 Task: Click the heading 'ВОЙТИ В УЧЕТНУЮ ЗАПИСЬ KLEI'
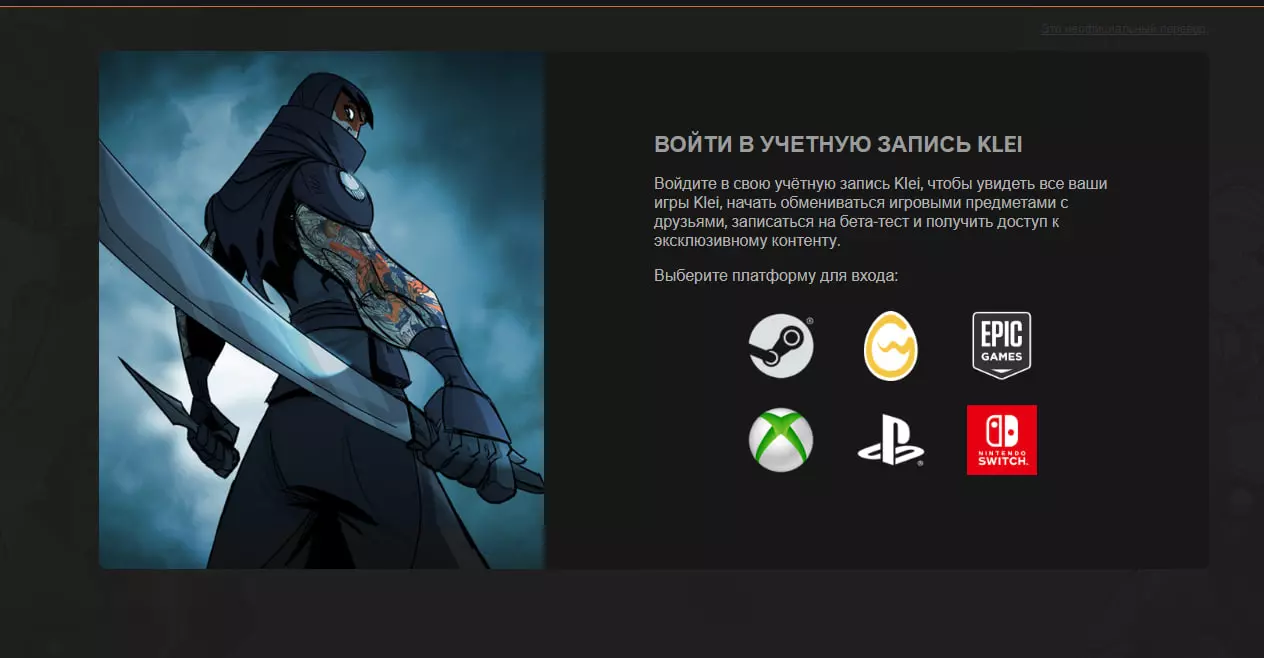(838, 145)
